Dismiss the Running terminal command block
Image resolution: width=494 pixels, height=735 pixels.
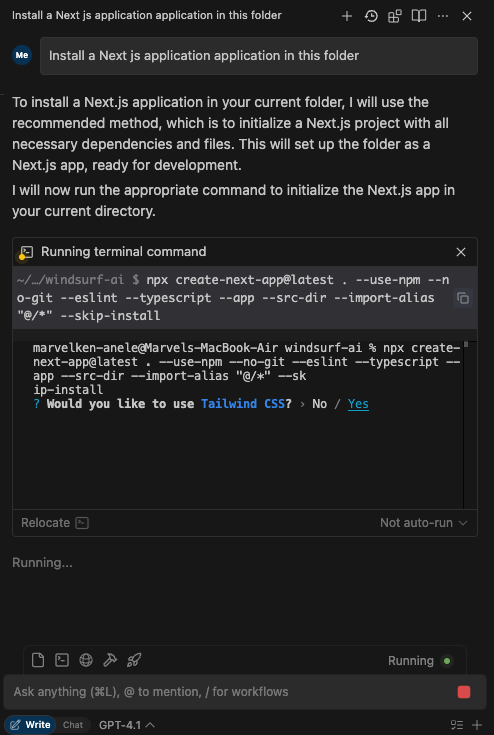[461, 252]
